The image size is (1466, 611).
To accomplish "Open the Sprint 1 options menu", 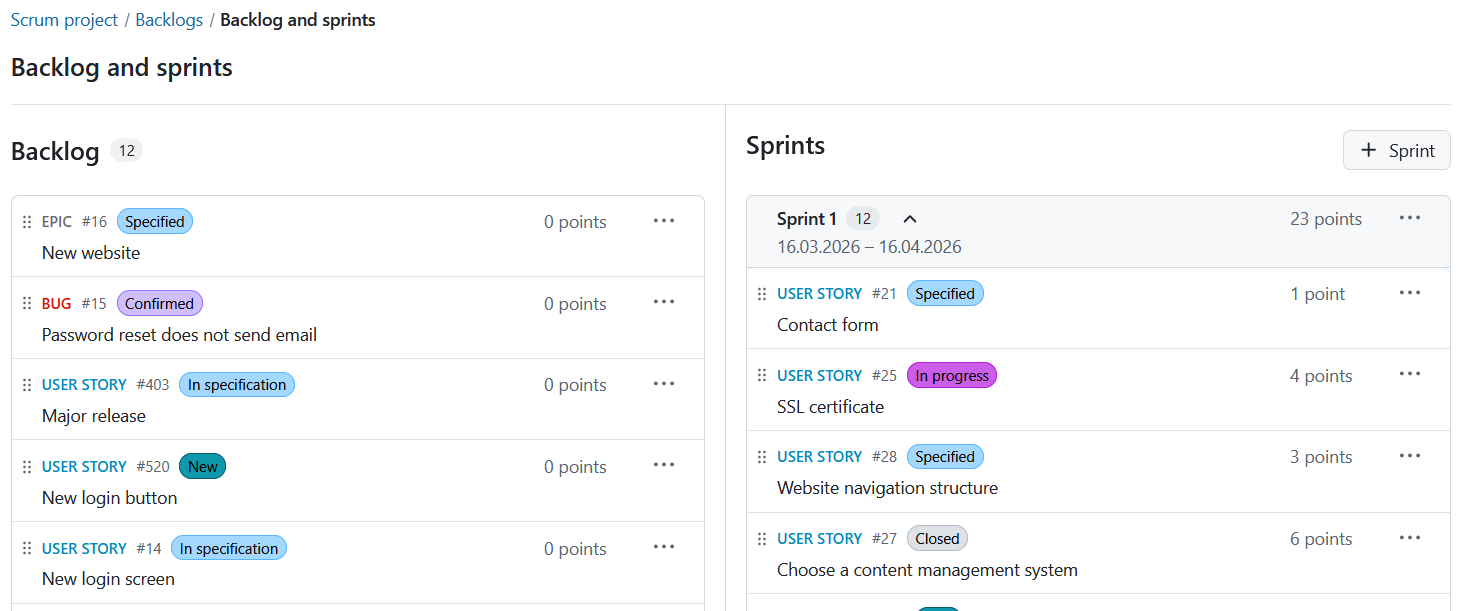I will [x=1410, y=216].
